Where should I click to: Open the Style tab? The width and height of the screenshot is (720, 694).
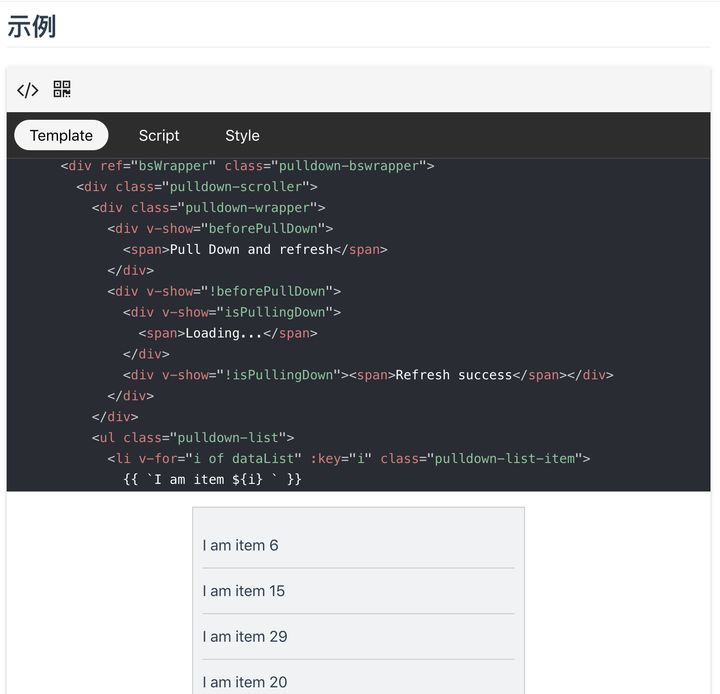(x=242, y=135)
